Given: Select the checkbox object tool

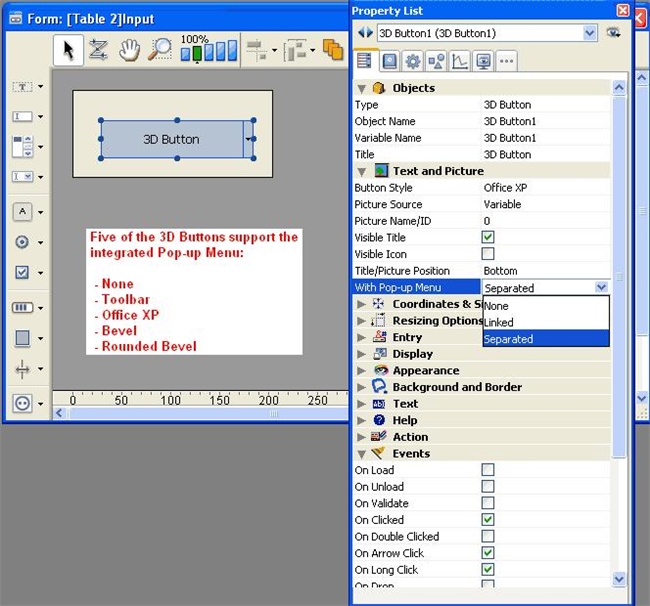Looking at the screenshot, I should [21, 272].
